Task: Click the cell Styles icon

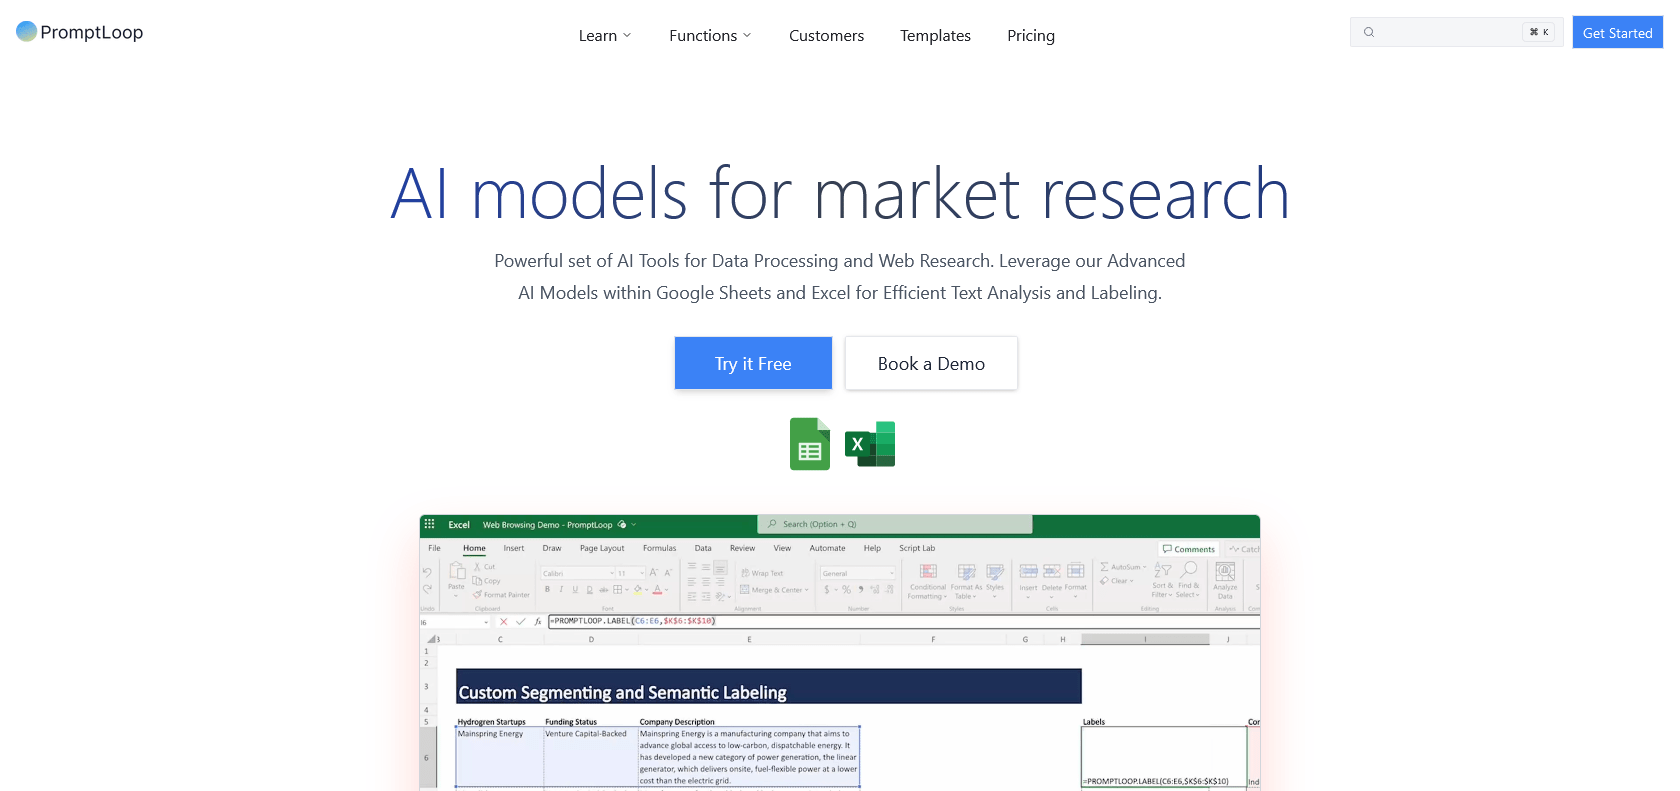Action: tap(995, 572)
